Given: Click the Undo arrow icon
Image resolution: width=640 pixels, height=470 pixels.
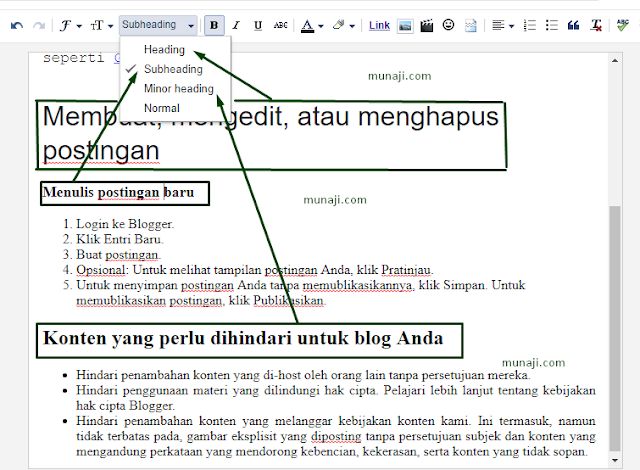Looking at the screenshot, I should (17, 26).
